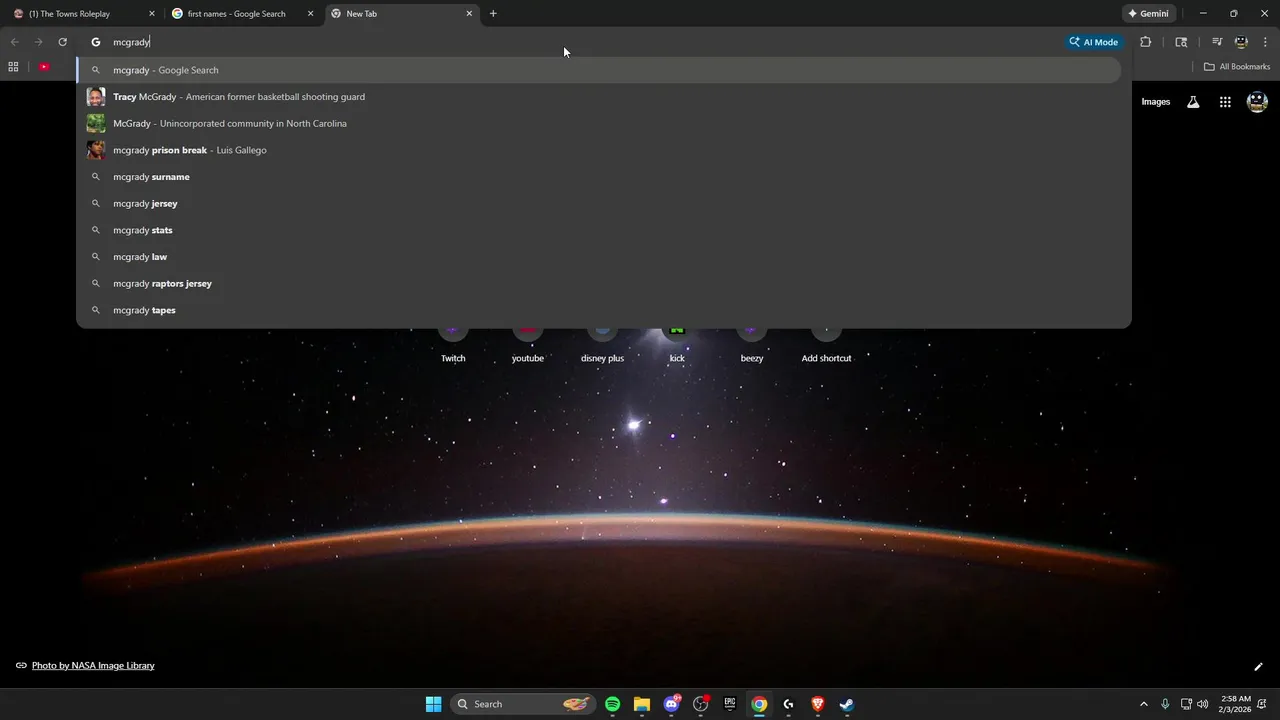Select mcgrady jersey suggestion
This screenshot has height=720, width=1280.
point(598,203)
